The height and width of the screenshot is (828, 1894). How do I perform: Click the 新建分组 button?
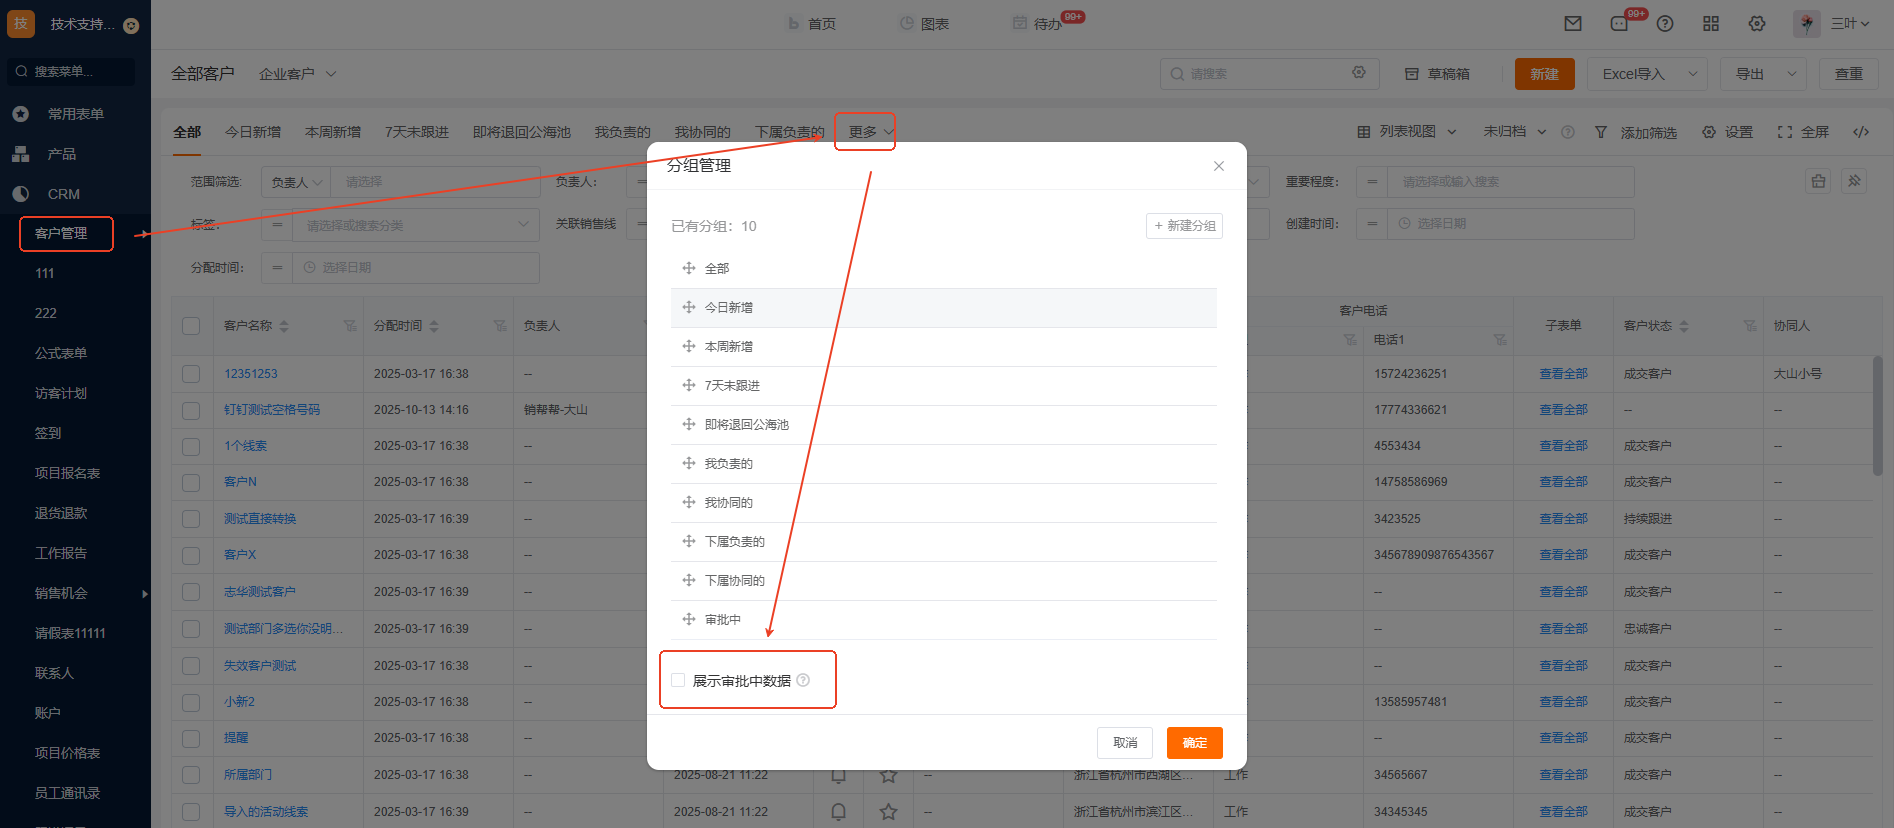point(1184,226)
